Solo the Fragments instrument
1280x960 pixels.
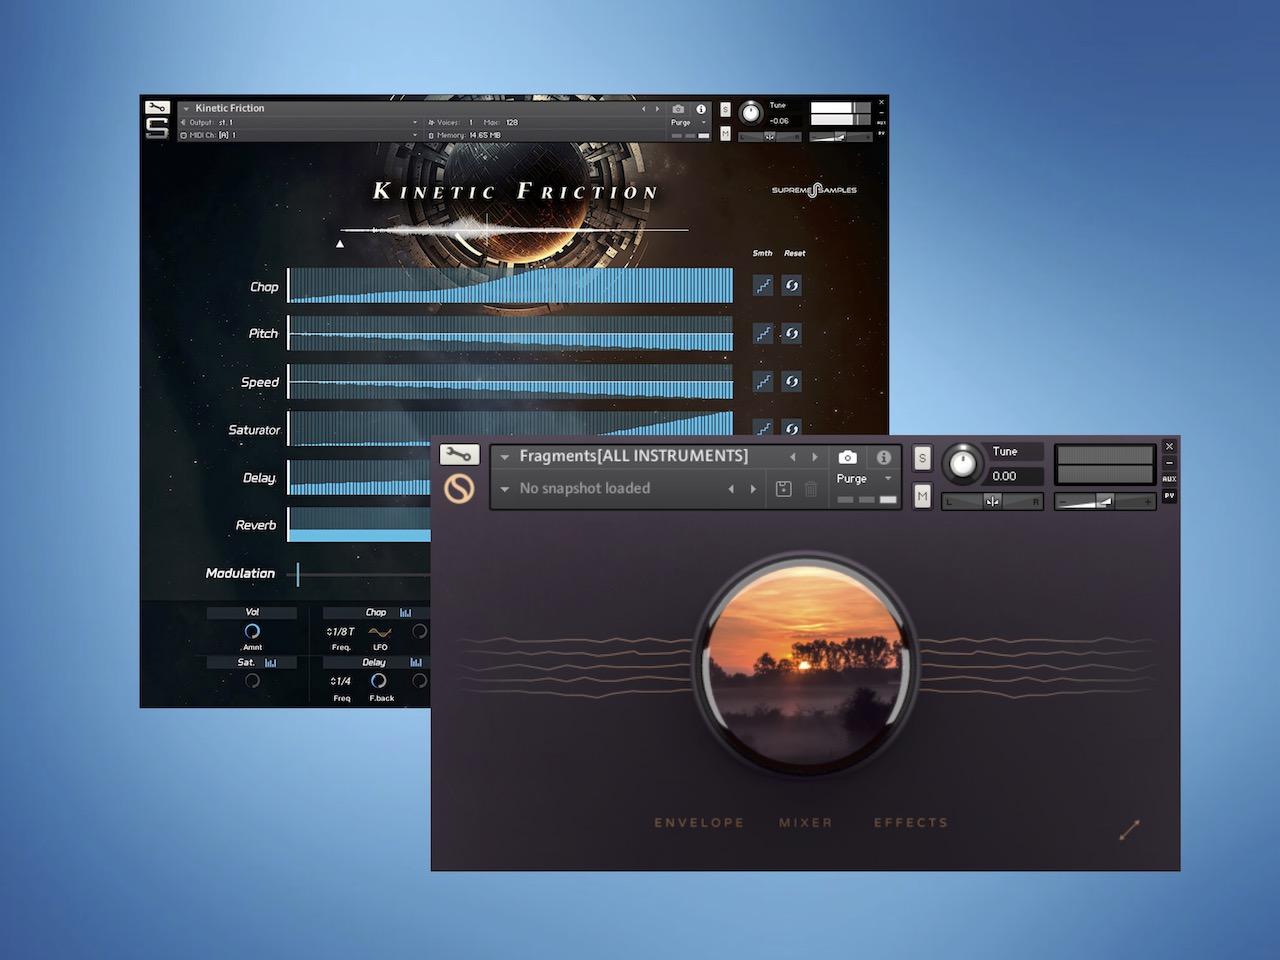(922, 458)
